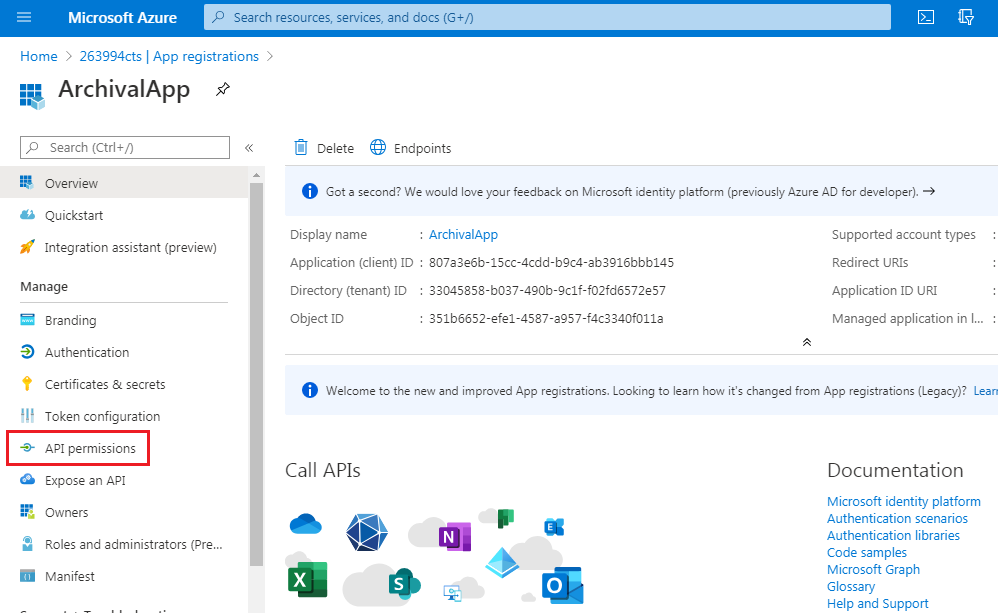The width and height of the screenshot is (998, 613).
Task: Click the scroll-up arrow of sidebar scrollbar
Action: [257, 175]
